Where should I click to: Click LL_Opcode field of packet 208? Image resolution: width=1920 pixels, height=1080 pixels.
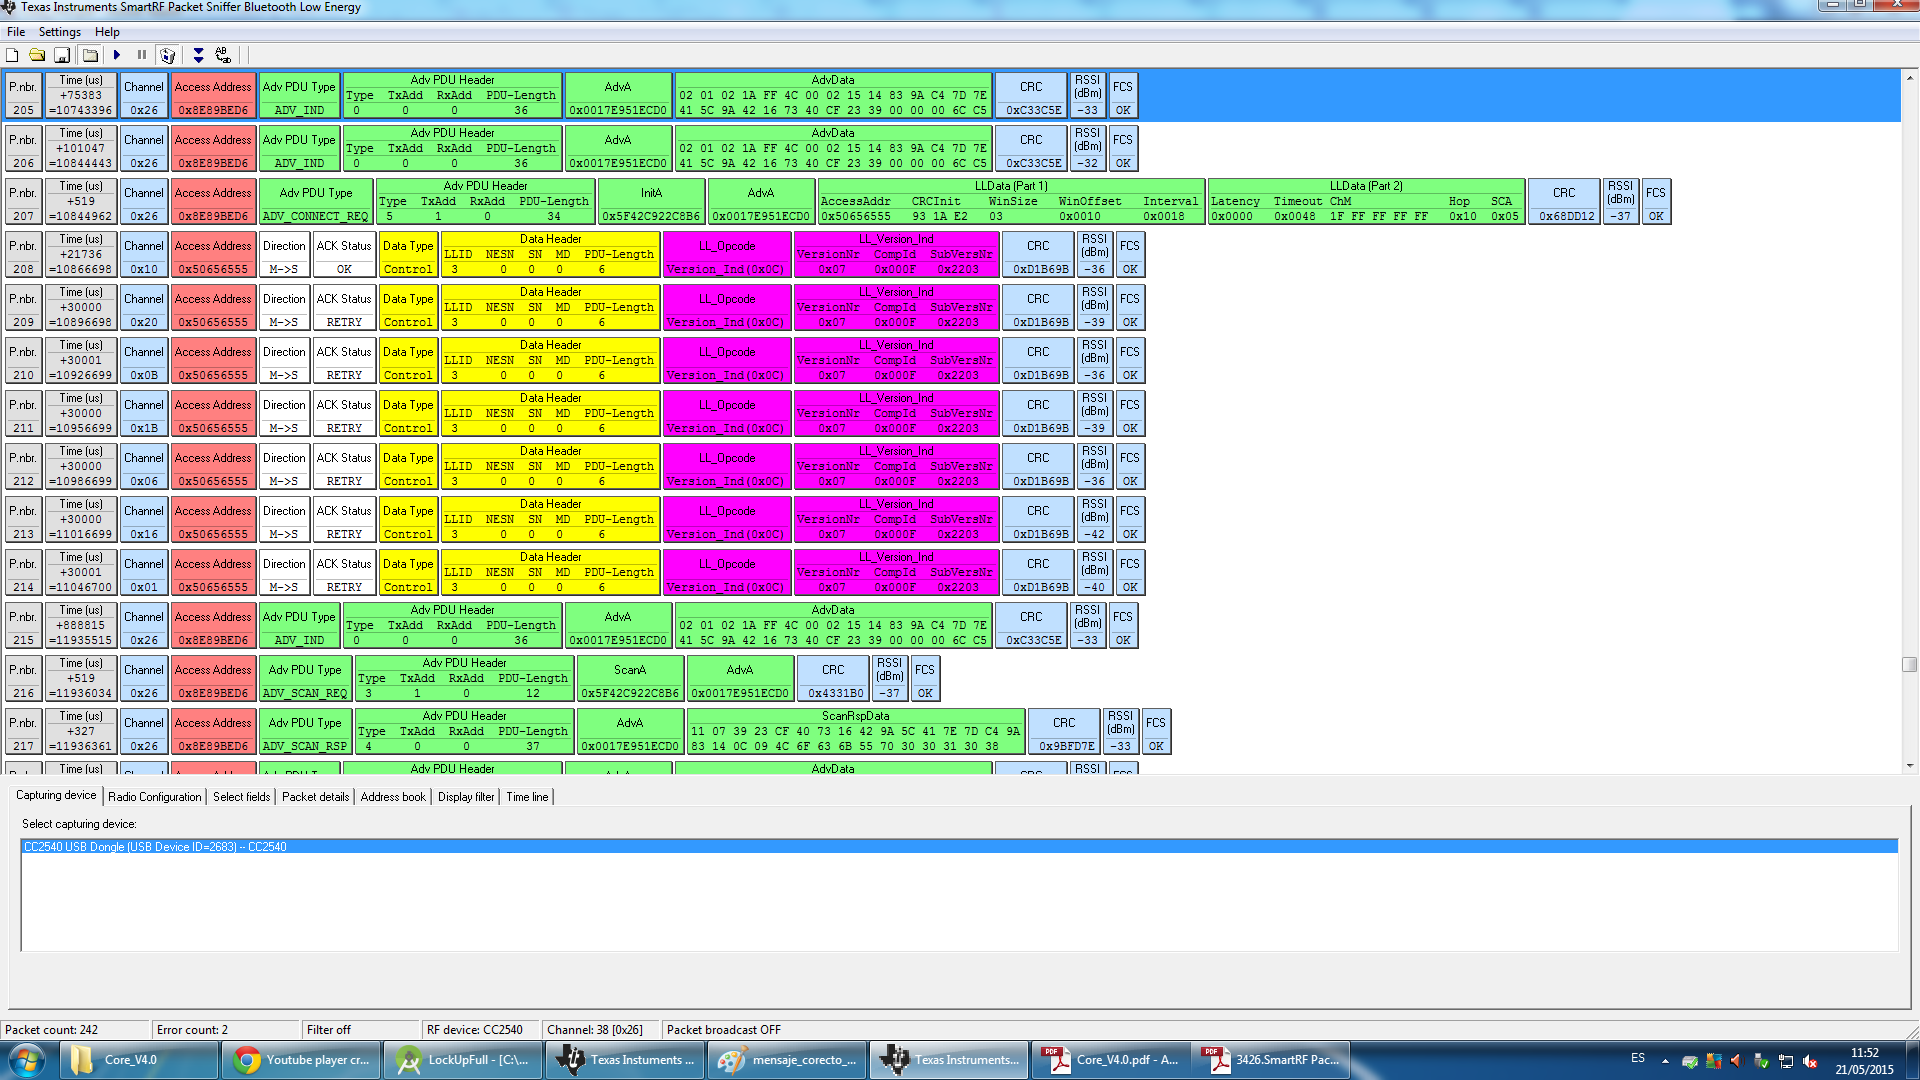pos(727,255)
